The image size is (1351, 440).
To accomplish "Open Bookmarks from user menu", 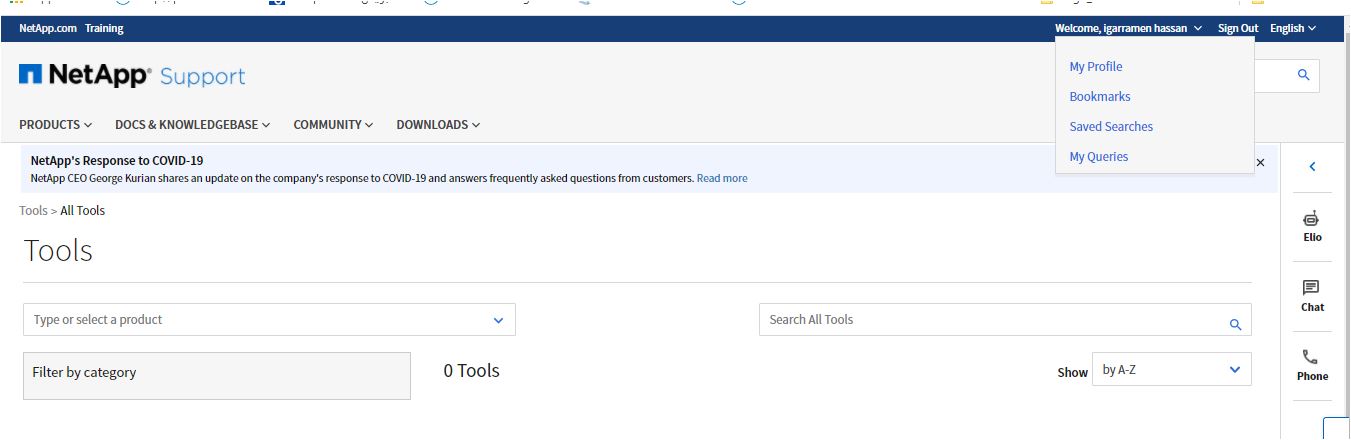I will (1100, 97).
